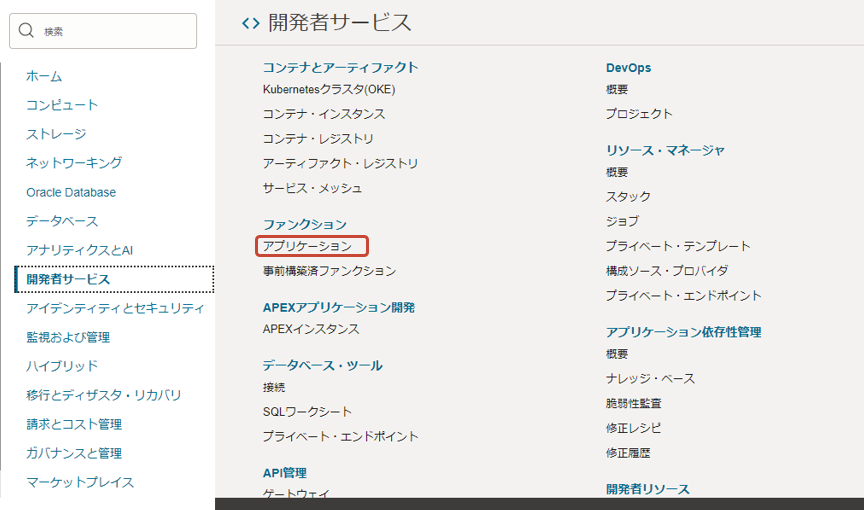
Task: Open マーケットプレイス menu item
Action: 80,482
